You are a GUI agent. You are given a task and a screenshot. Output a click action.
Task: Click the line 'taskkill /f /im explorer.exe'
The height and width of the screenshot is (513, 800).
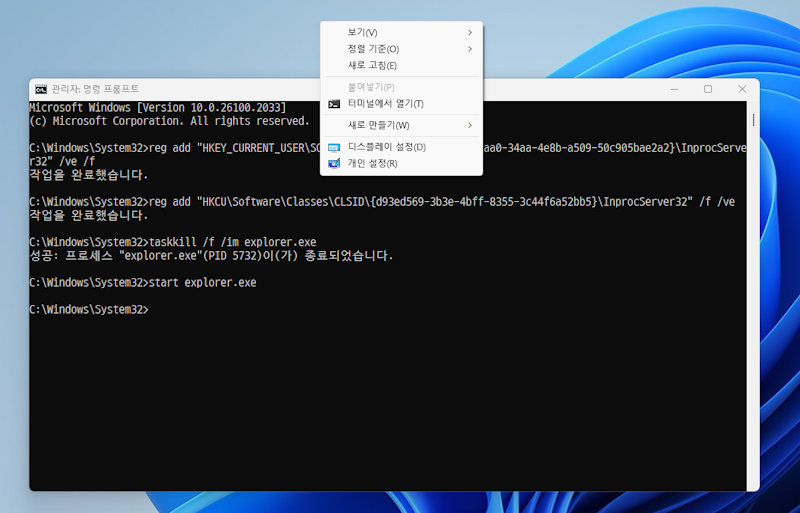(x=172, y=242)
